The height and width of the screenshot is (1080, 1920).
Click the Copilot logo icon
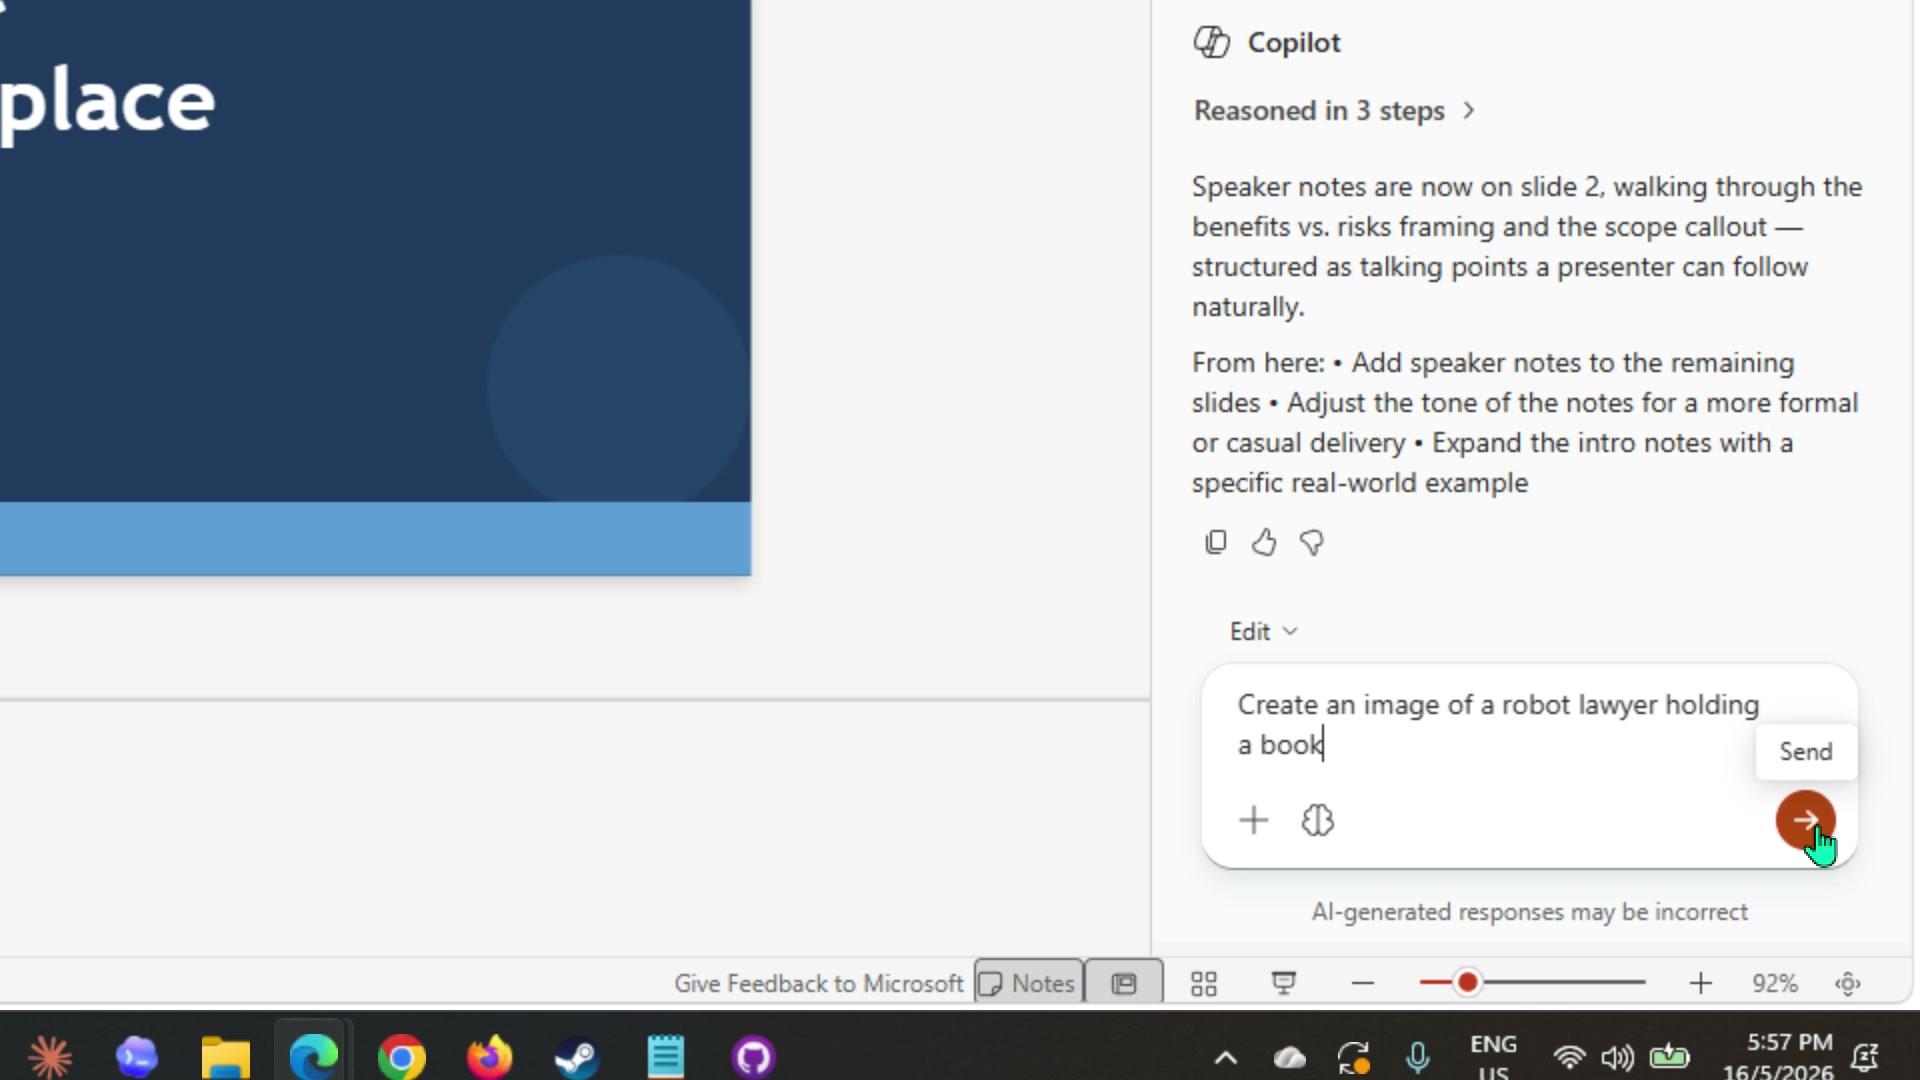[1211, 42]
